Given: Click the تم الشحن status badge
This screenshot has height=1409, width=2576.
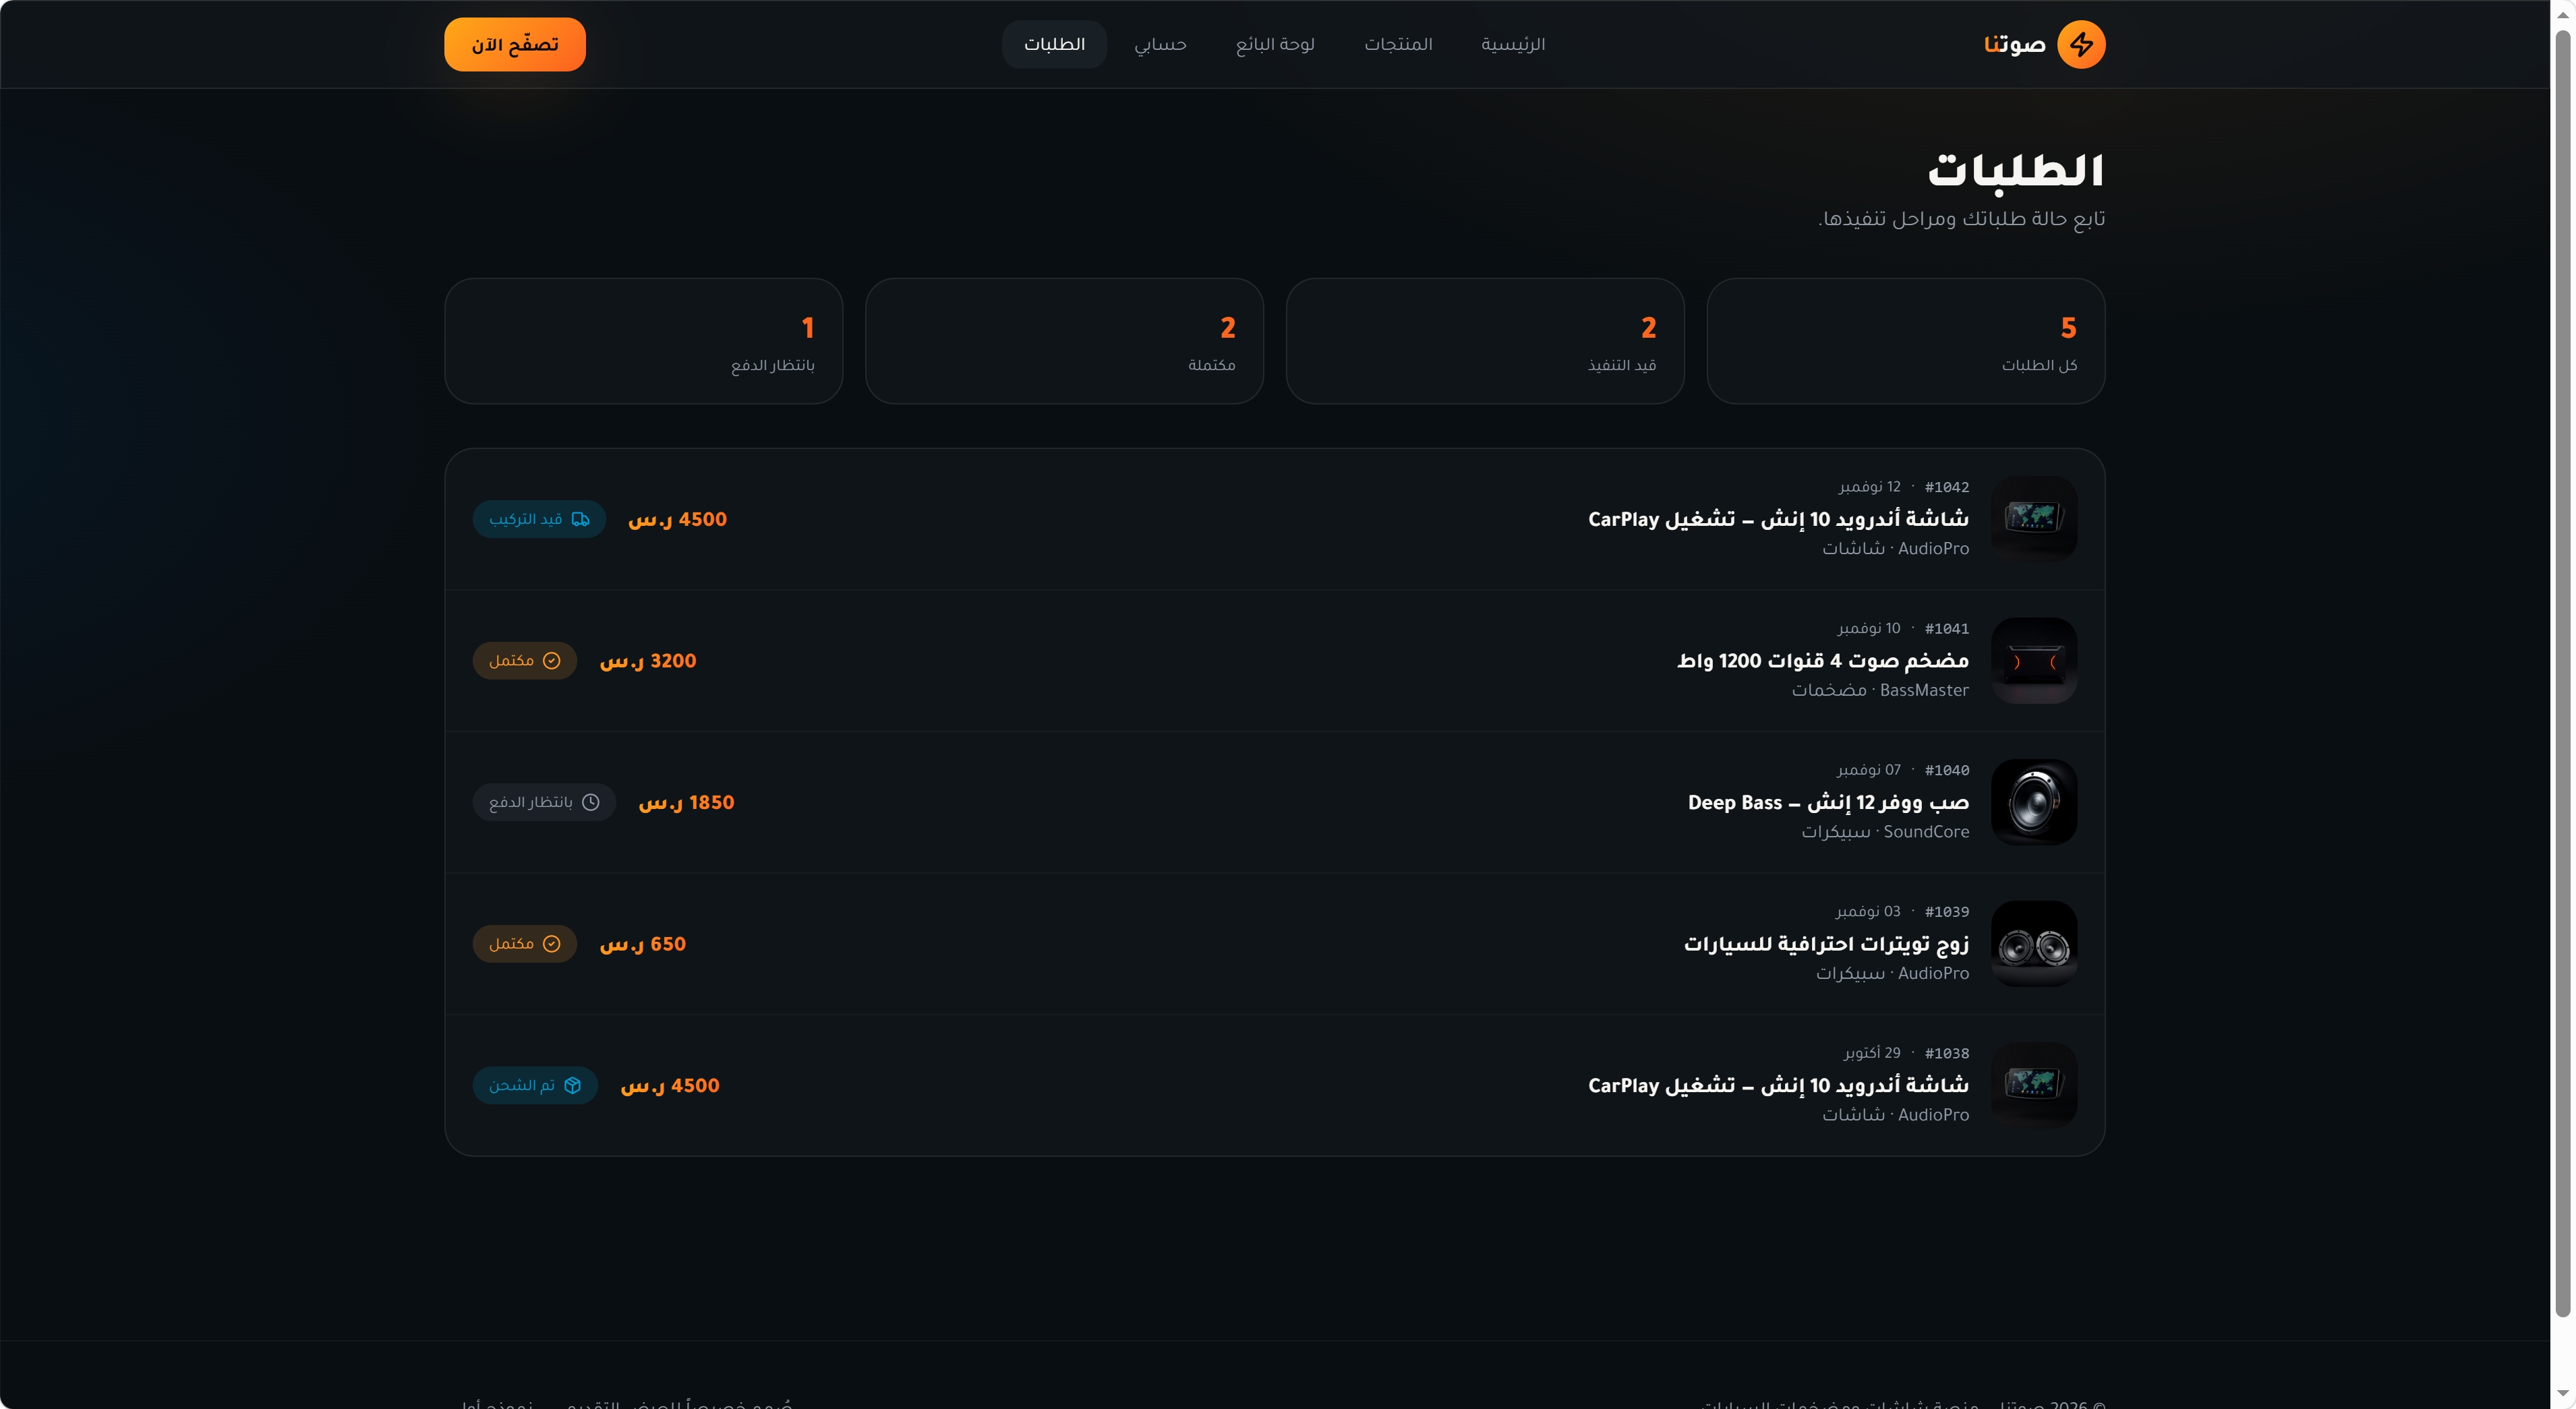Looking at the screenshot, I should point(535,1085).
